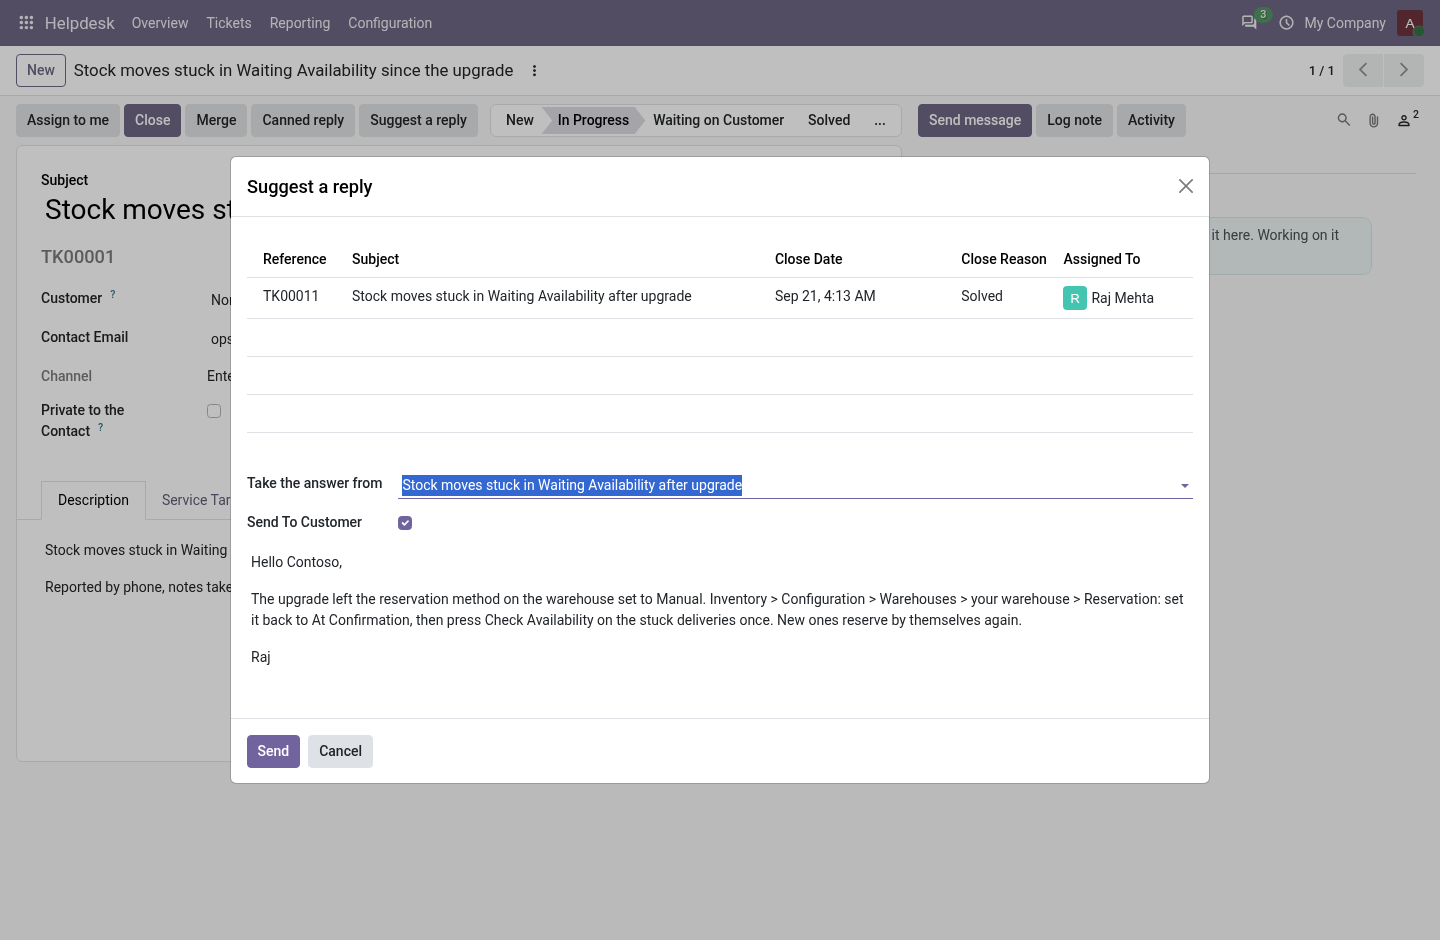1440x940 pixels.
Task: Open the Configuration menu
Action: coord(390,23)
